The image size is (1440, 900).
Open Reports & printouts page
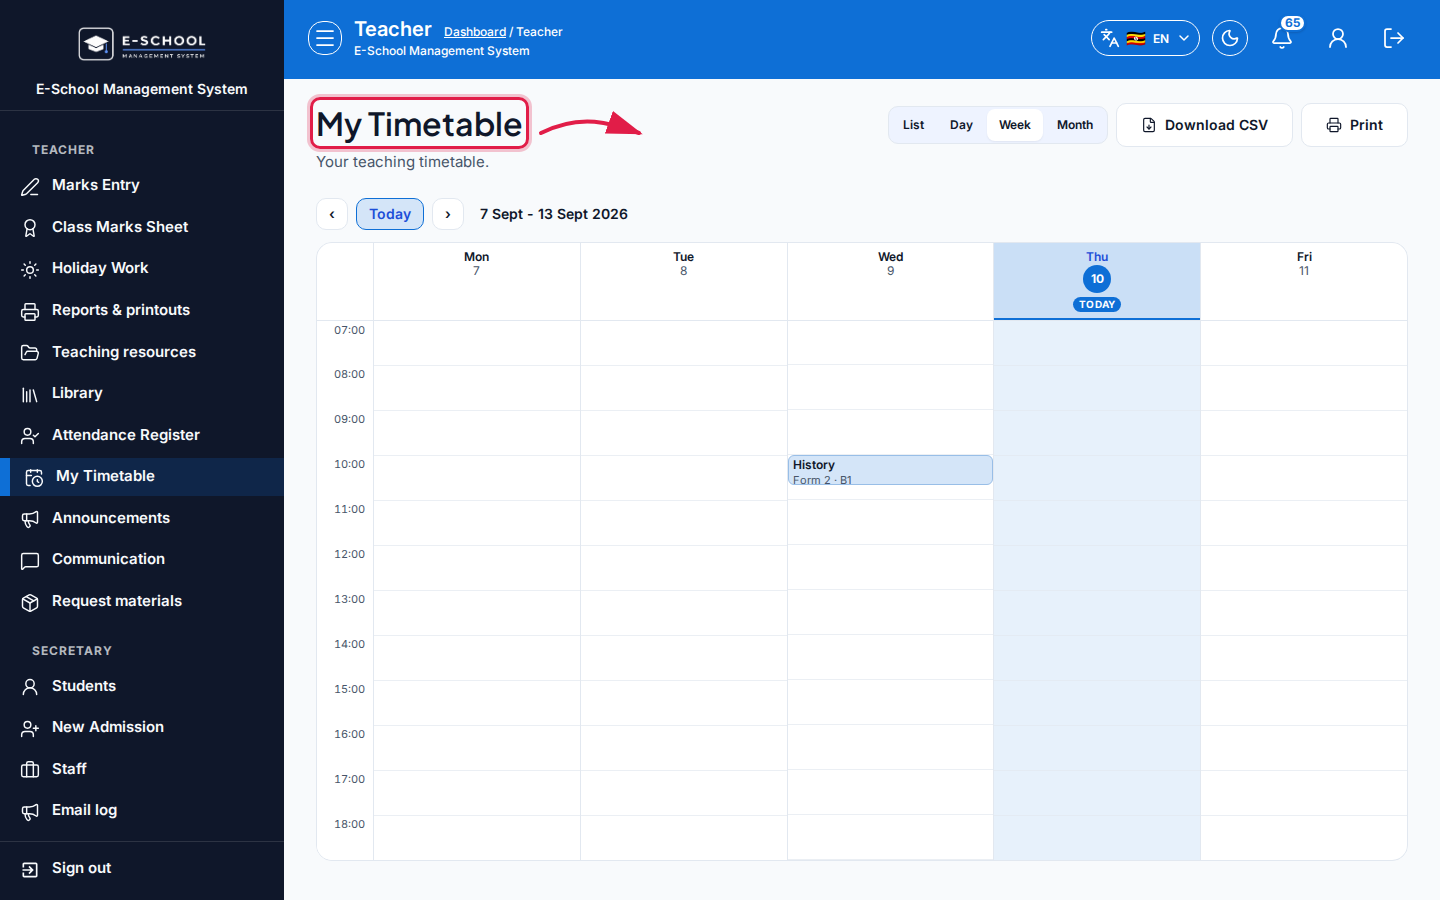142,310
